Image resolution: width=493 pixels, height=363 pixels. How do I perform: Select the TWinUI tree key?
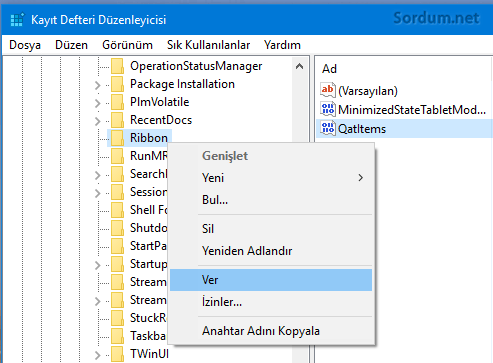(x=149, y=354)
